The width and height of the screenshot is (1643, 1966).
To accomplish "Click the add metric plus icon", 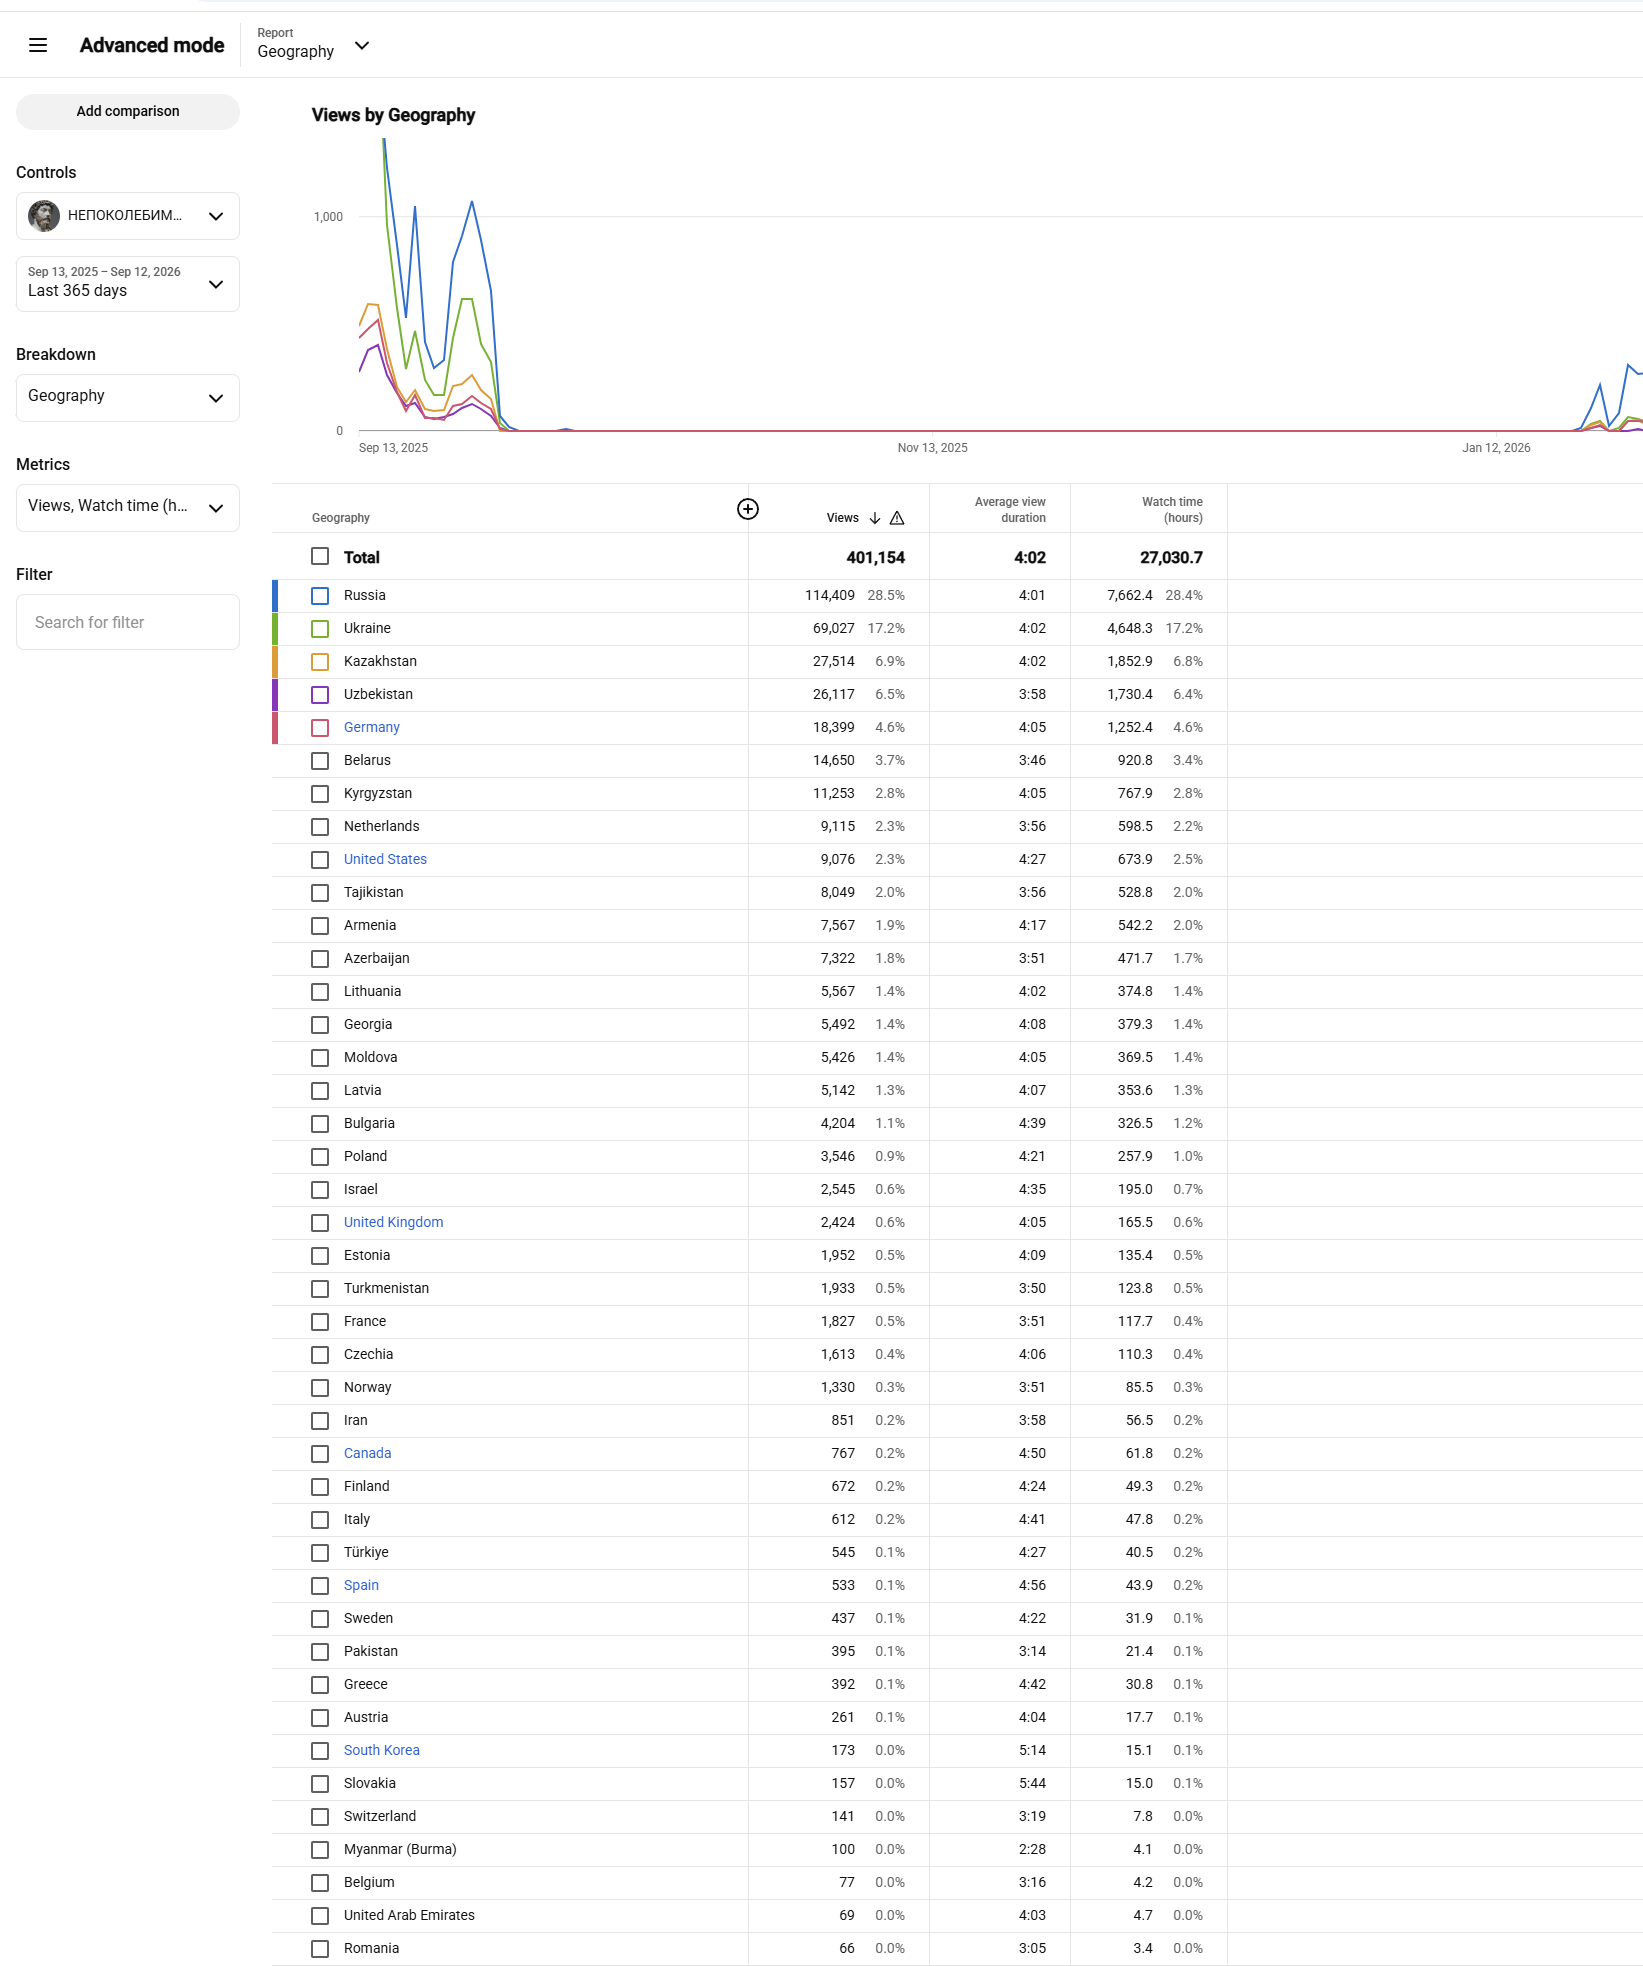I will pyautogui.click(x=748, y=509).
